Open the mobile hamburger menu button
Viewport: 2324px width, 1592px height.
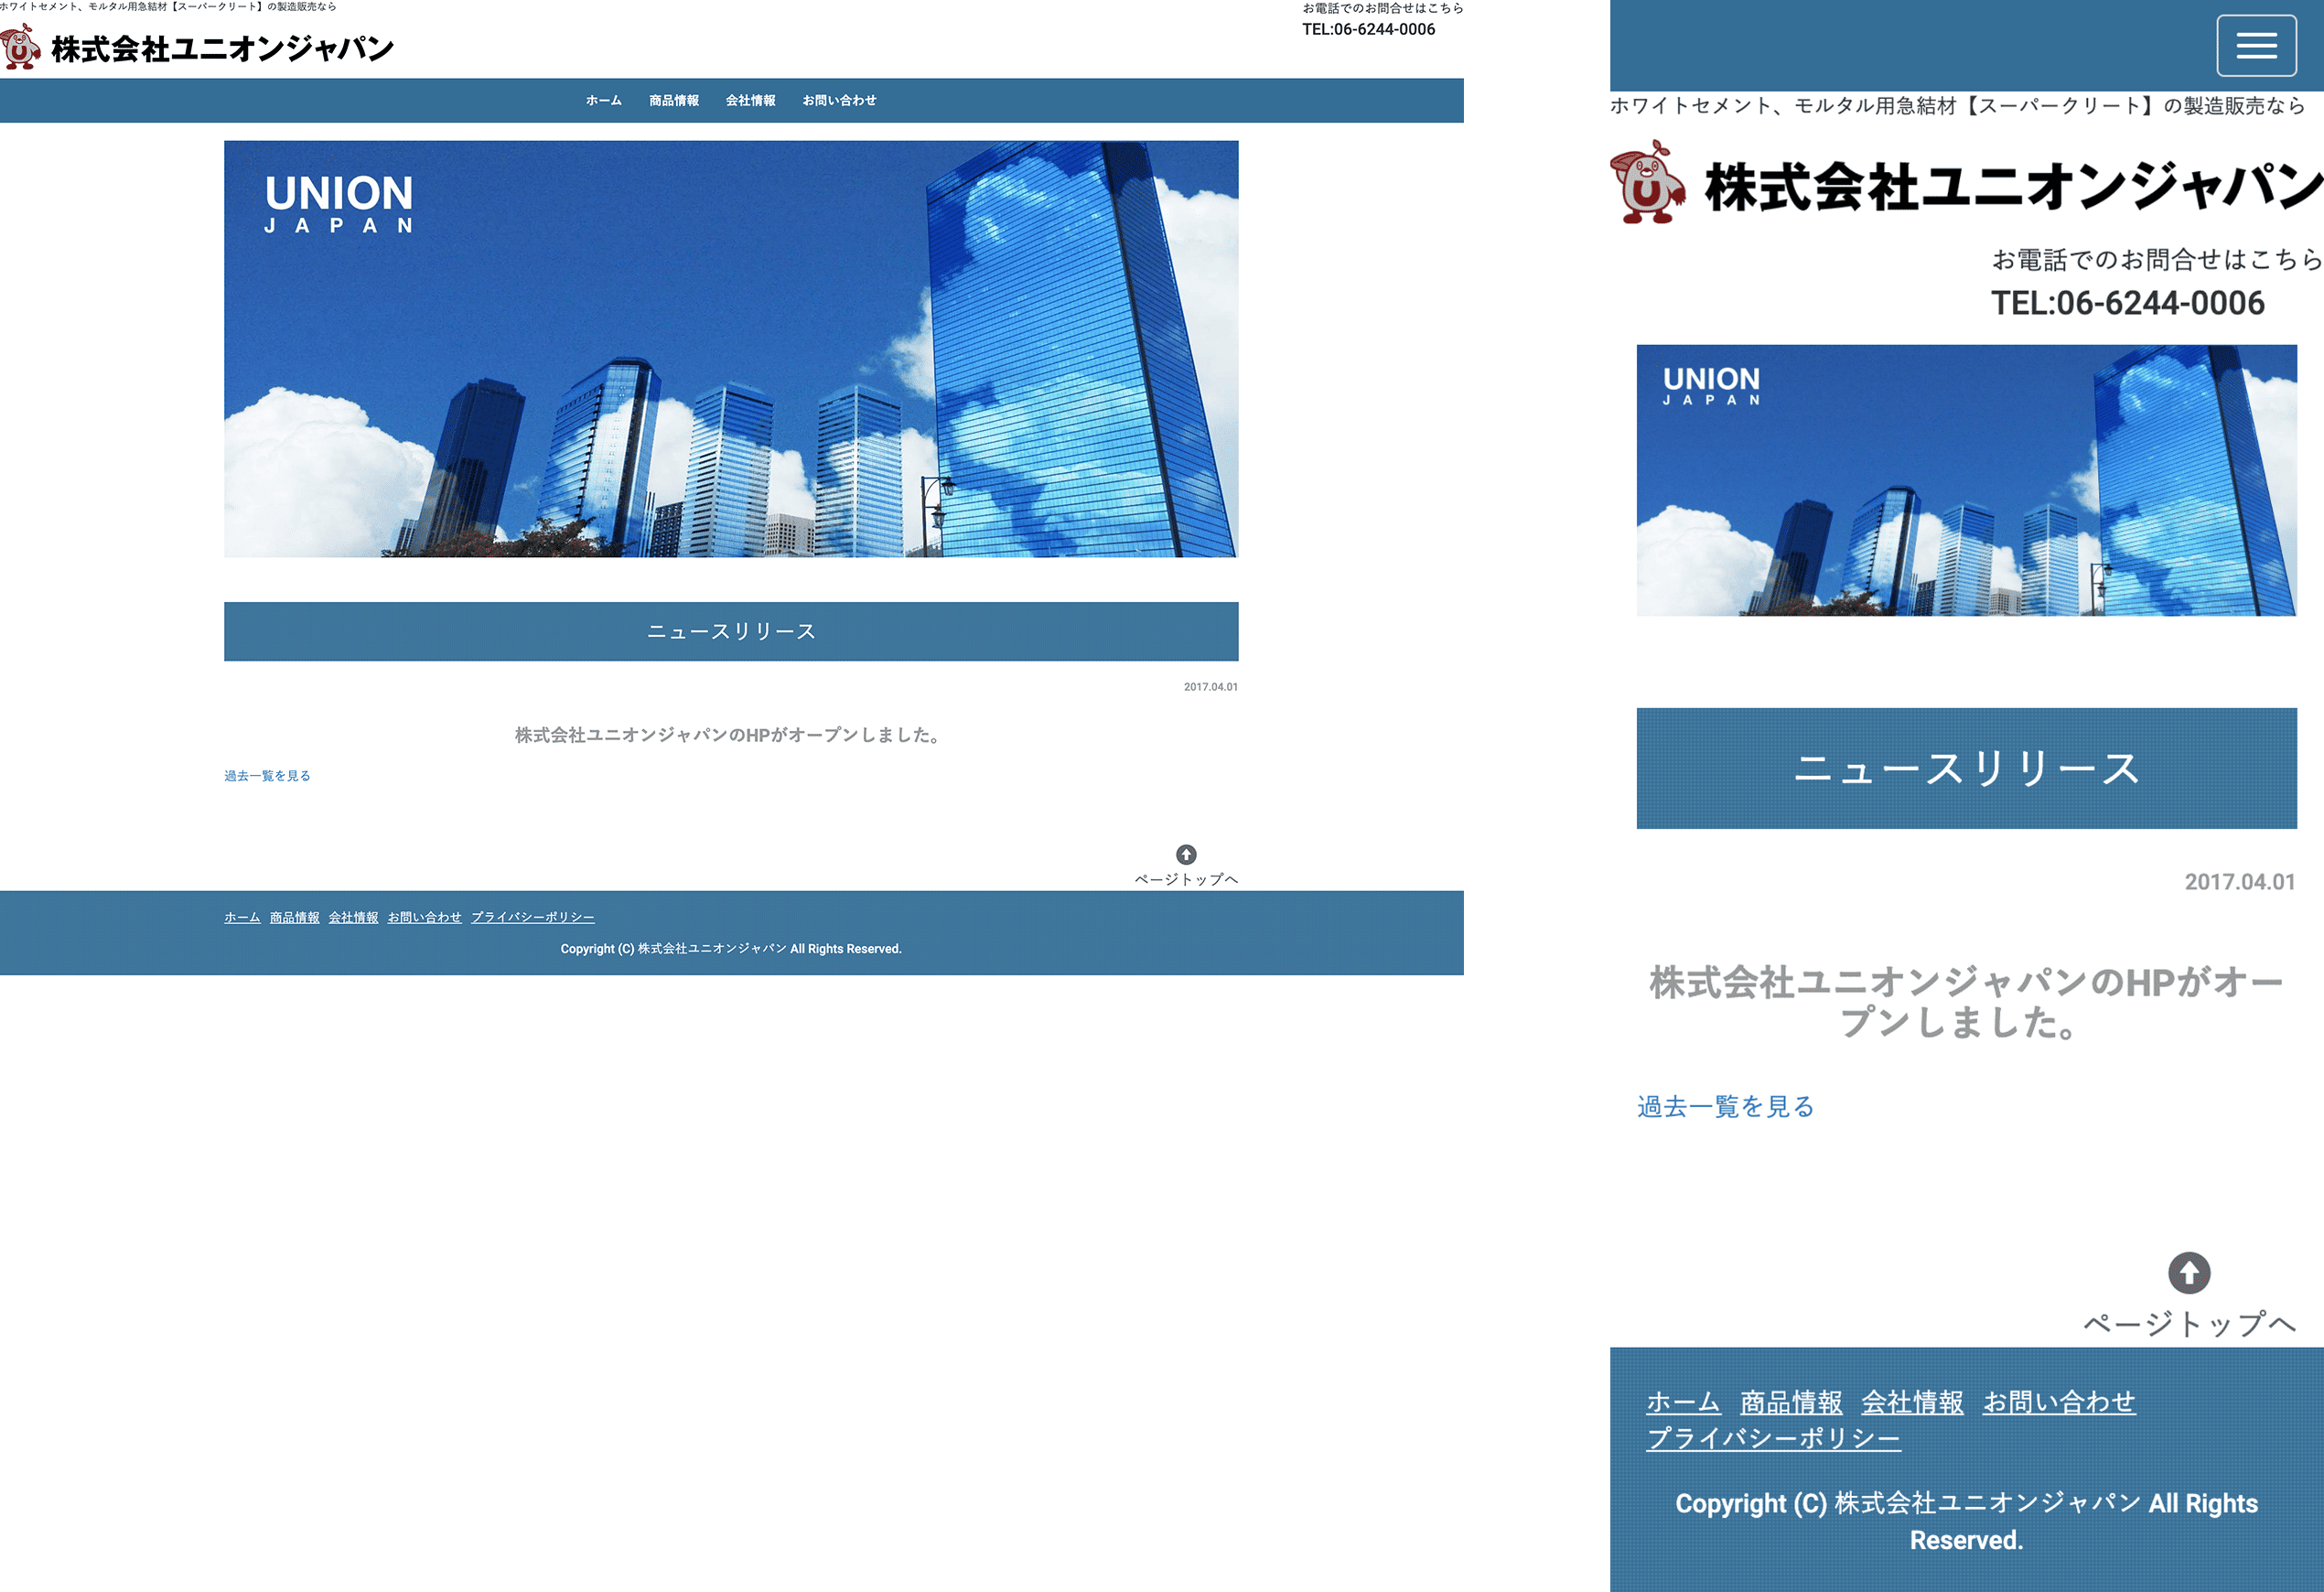(2256, 46)
